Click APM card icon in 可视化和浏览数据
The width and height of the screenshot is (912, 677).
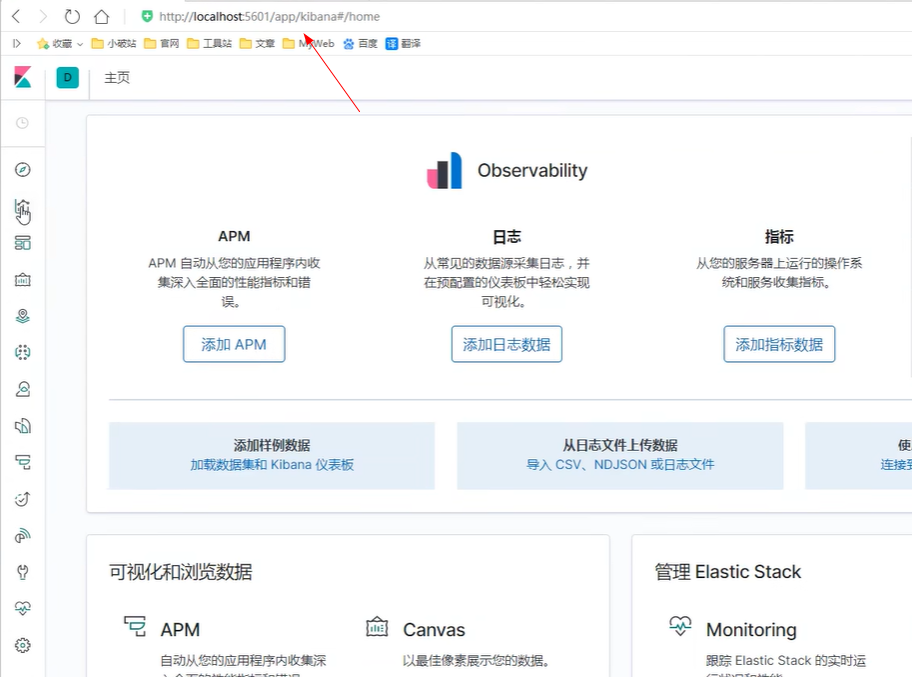coord(135,626)
